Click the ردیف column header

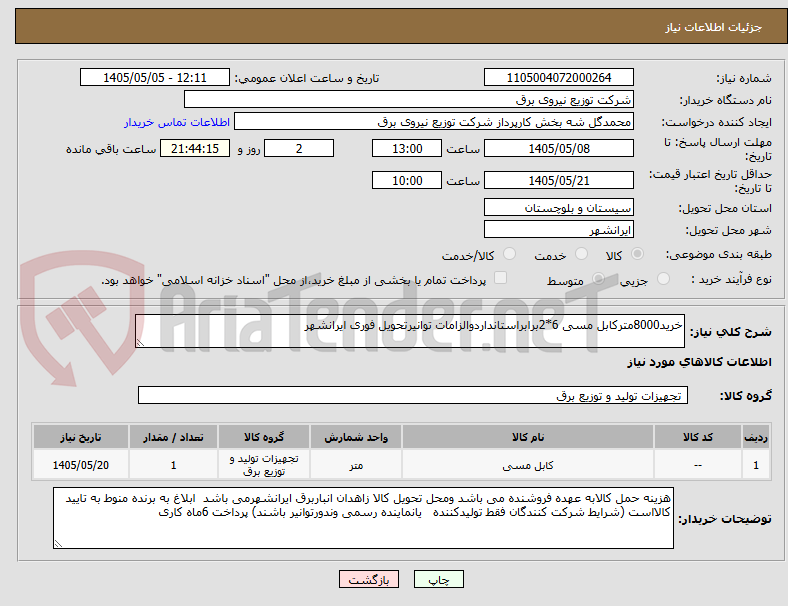tap(756, 437)
